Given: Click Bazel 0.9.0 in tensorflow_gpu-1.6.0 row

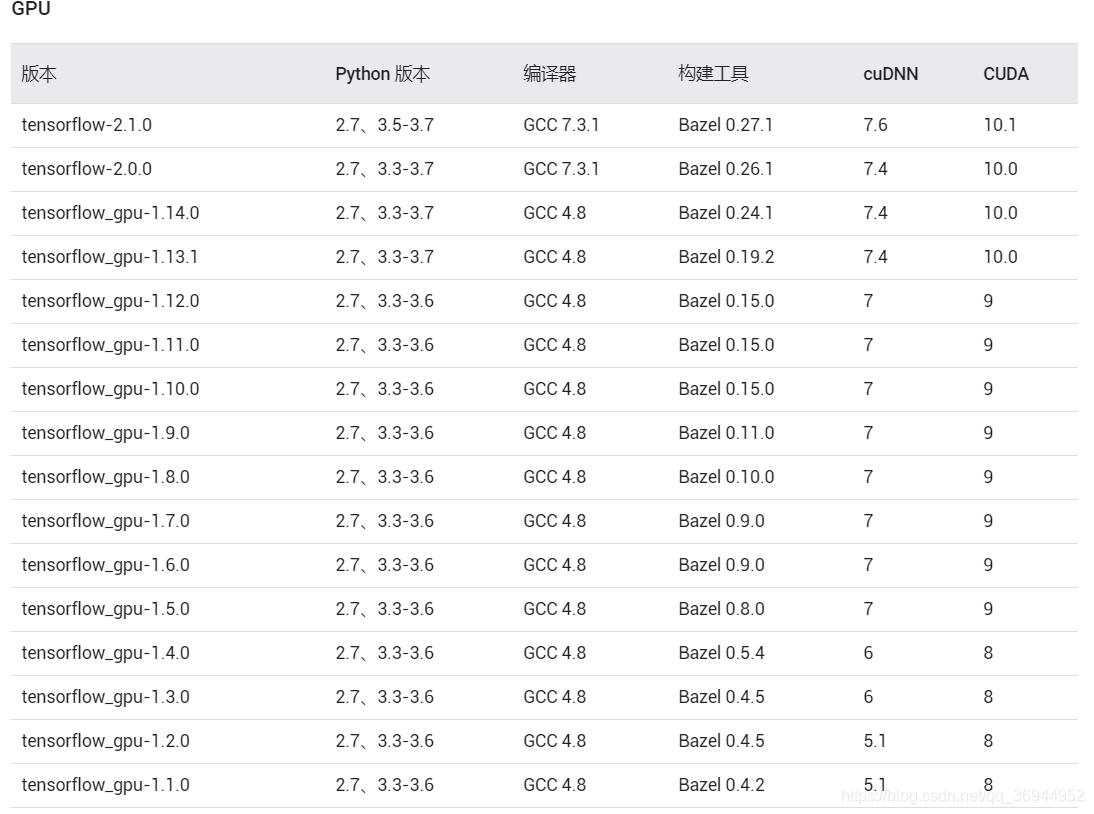Looking at the screenshot, I should [721, 564].
